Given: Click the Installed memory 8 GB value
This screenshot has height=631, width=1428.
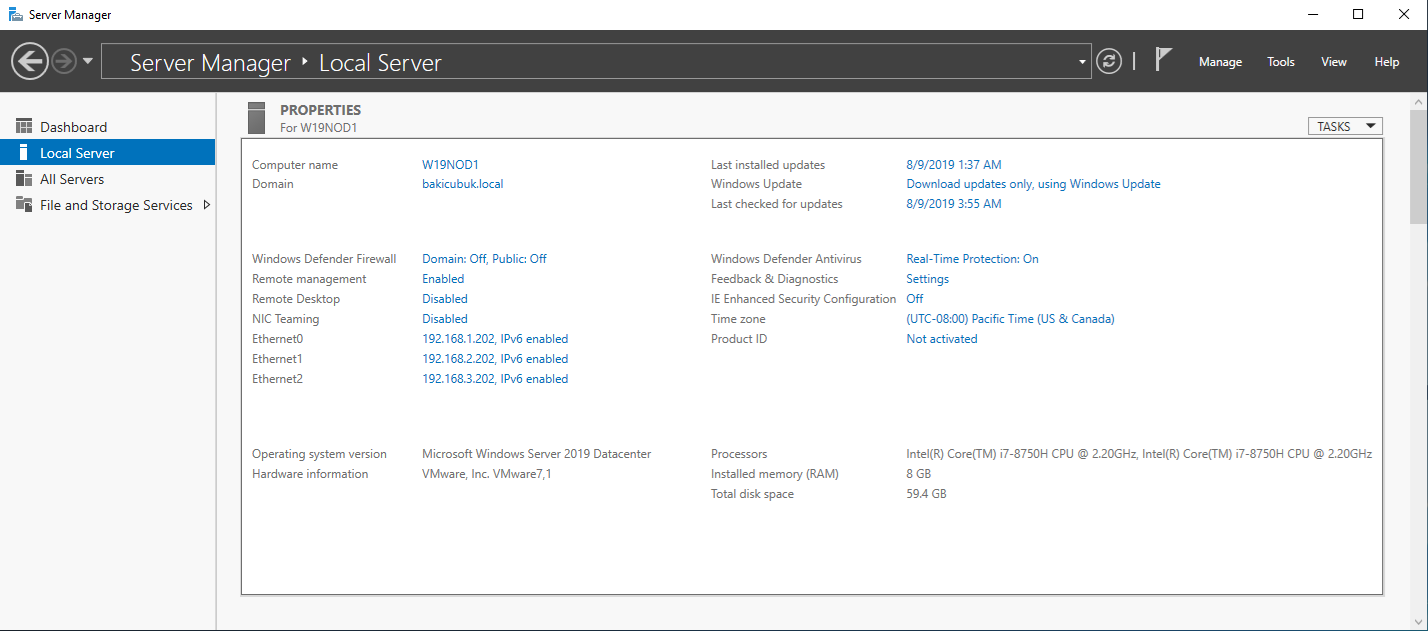Looking at the screenshot, I should click(918, 474).
